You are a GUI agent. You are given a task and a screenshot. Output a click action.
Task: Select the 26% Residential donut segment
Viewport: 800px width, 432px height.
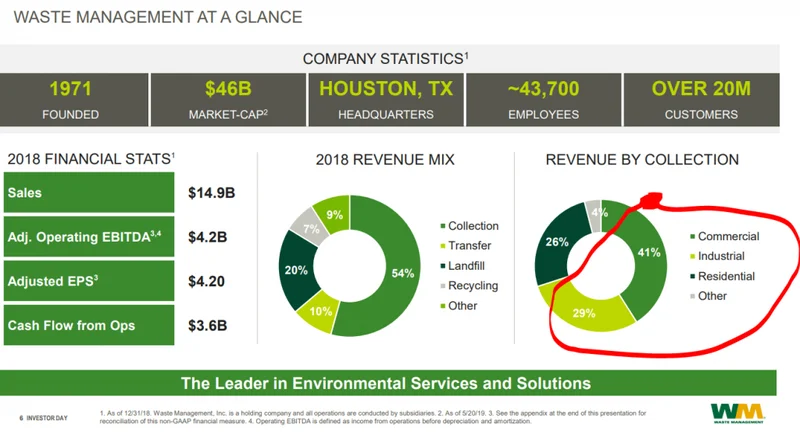tap(550, 243)
